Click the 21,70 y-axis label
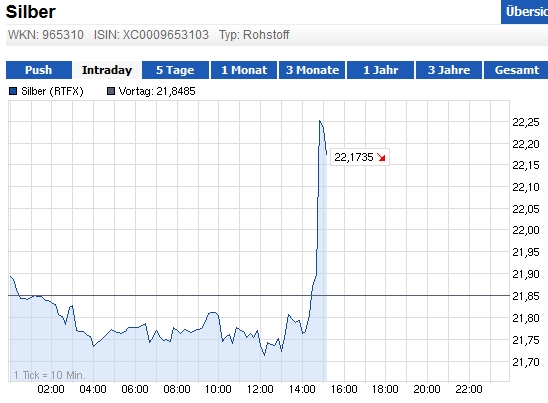 tap(526, 362)
